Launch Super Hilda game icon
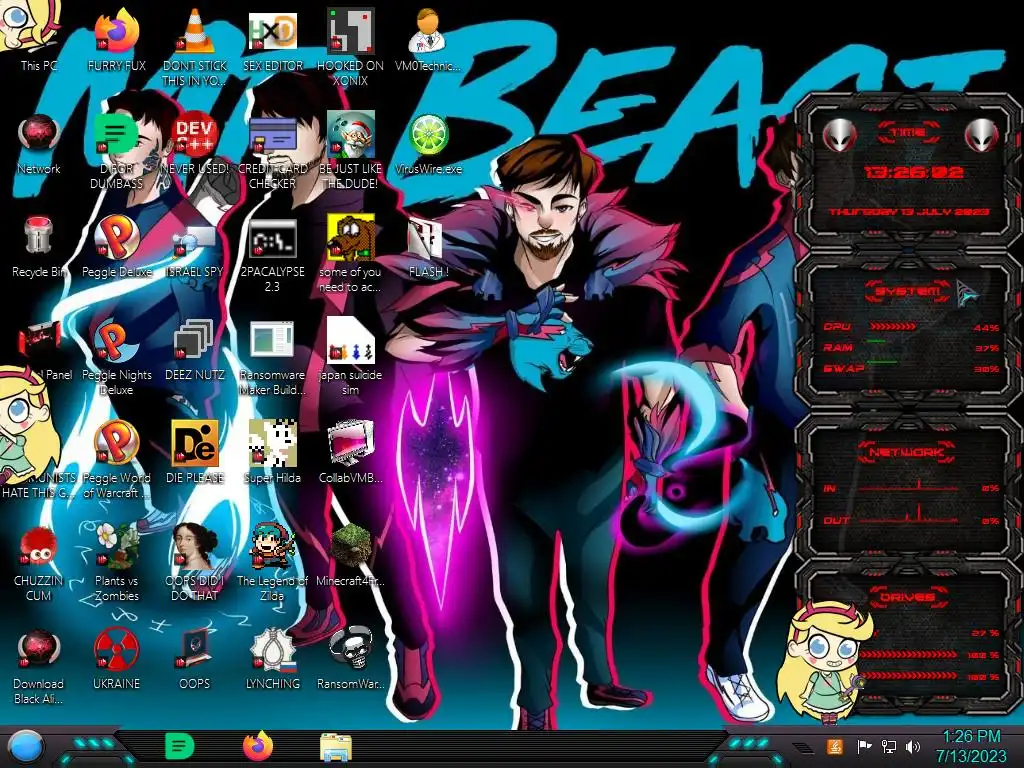This screenshot has width=1024, height=768. [x=273, y=453]
